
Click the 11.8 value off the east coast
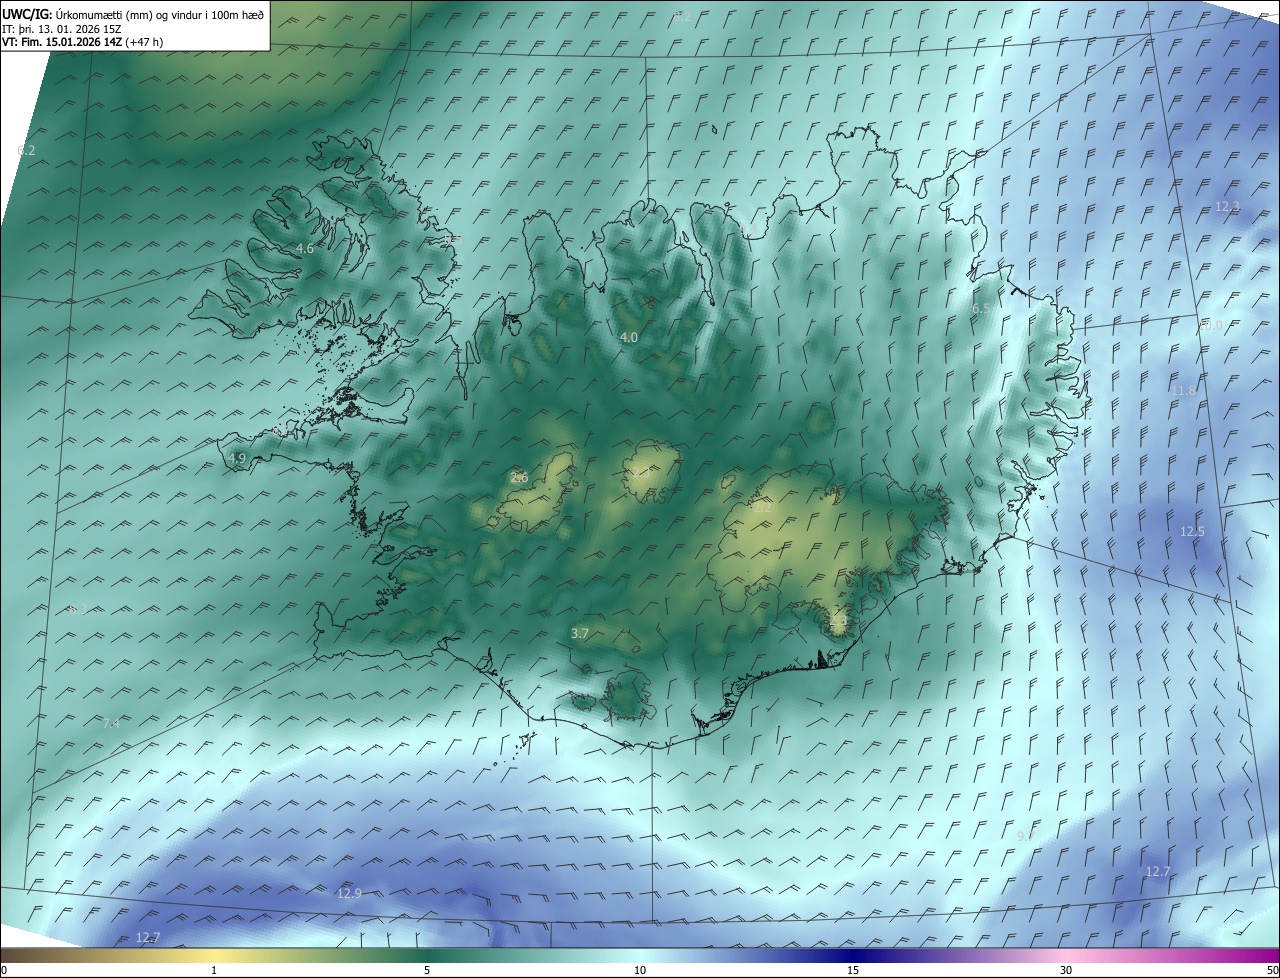(1185, 390)
